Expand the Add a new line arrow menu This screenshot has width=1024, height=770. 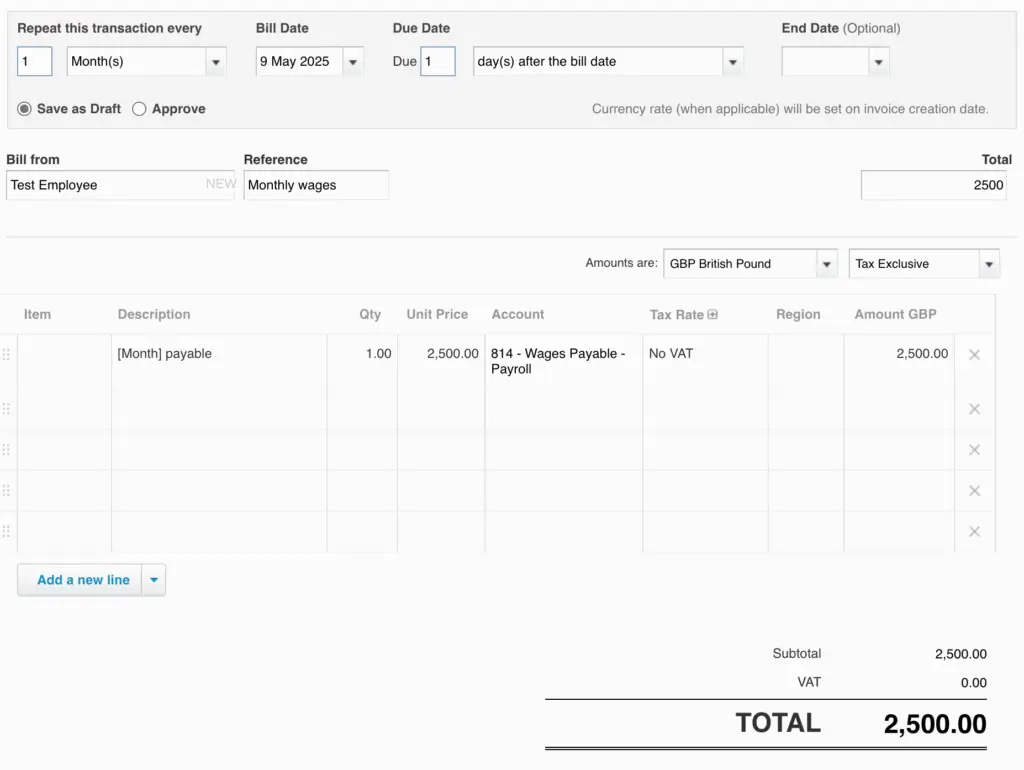point(153,580)
